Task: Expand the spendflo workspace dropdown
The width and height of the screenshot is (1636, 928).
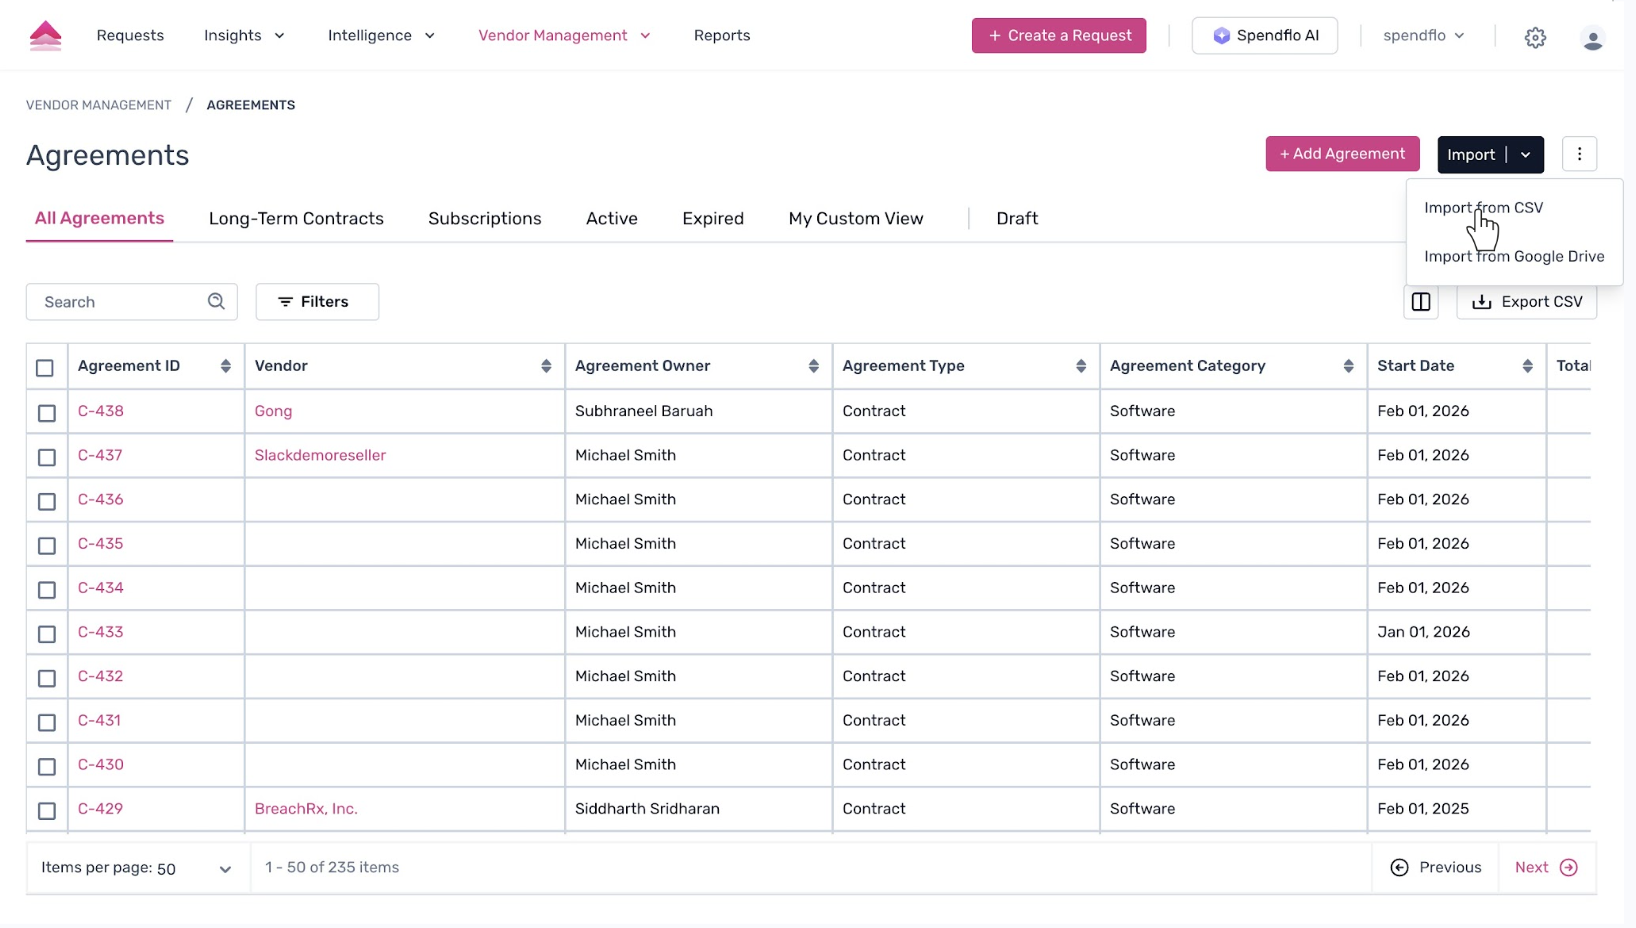Action: tap(1423, 36)
